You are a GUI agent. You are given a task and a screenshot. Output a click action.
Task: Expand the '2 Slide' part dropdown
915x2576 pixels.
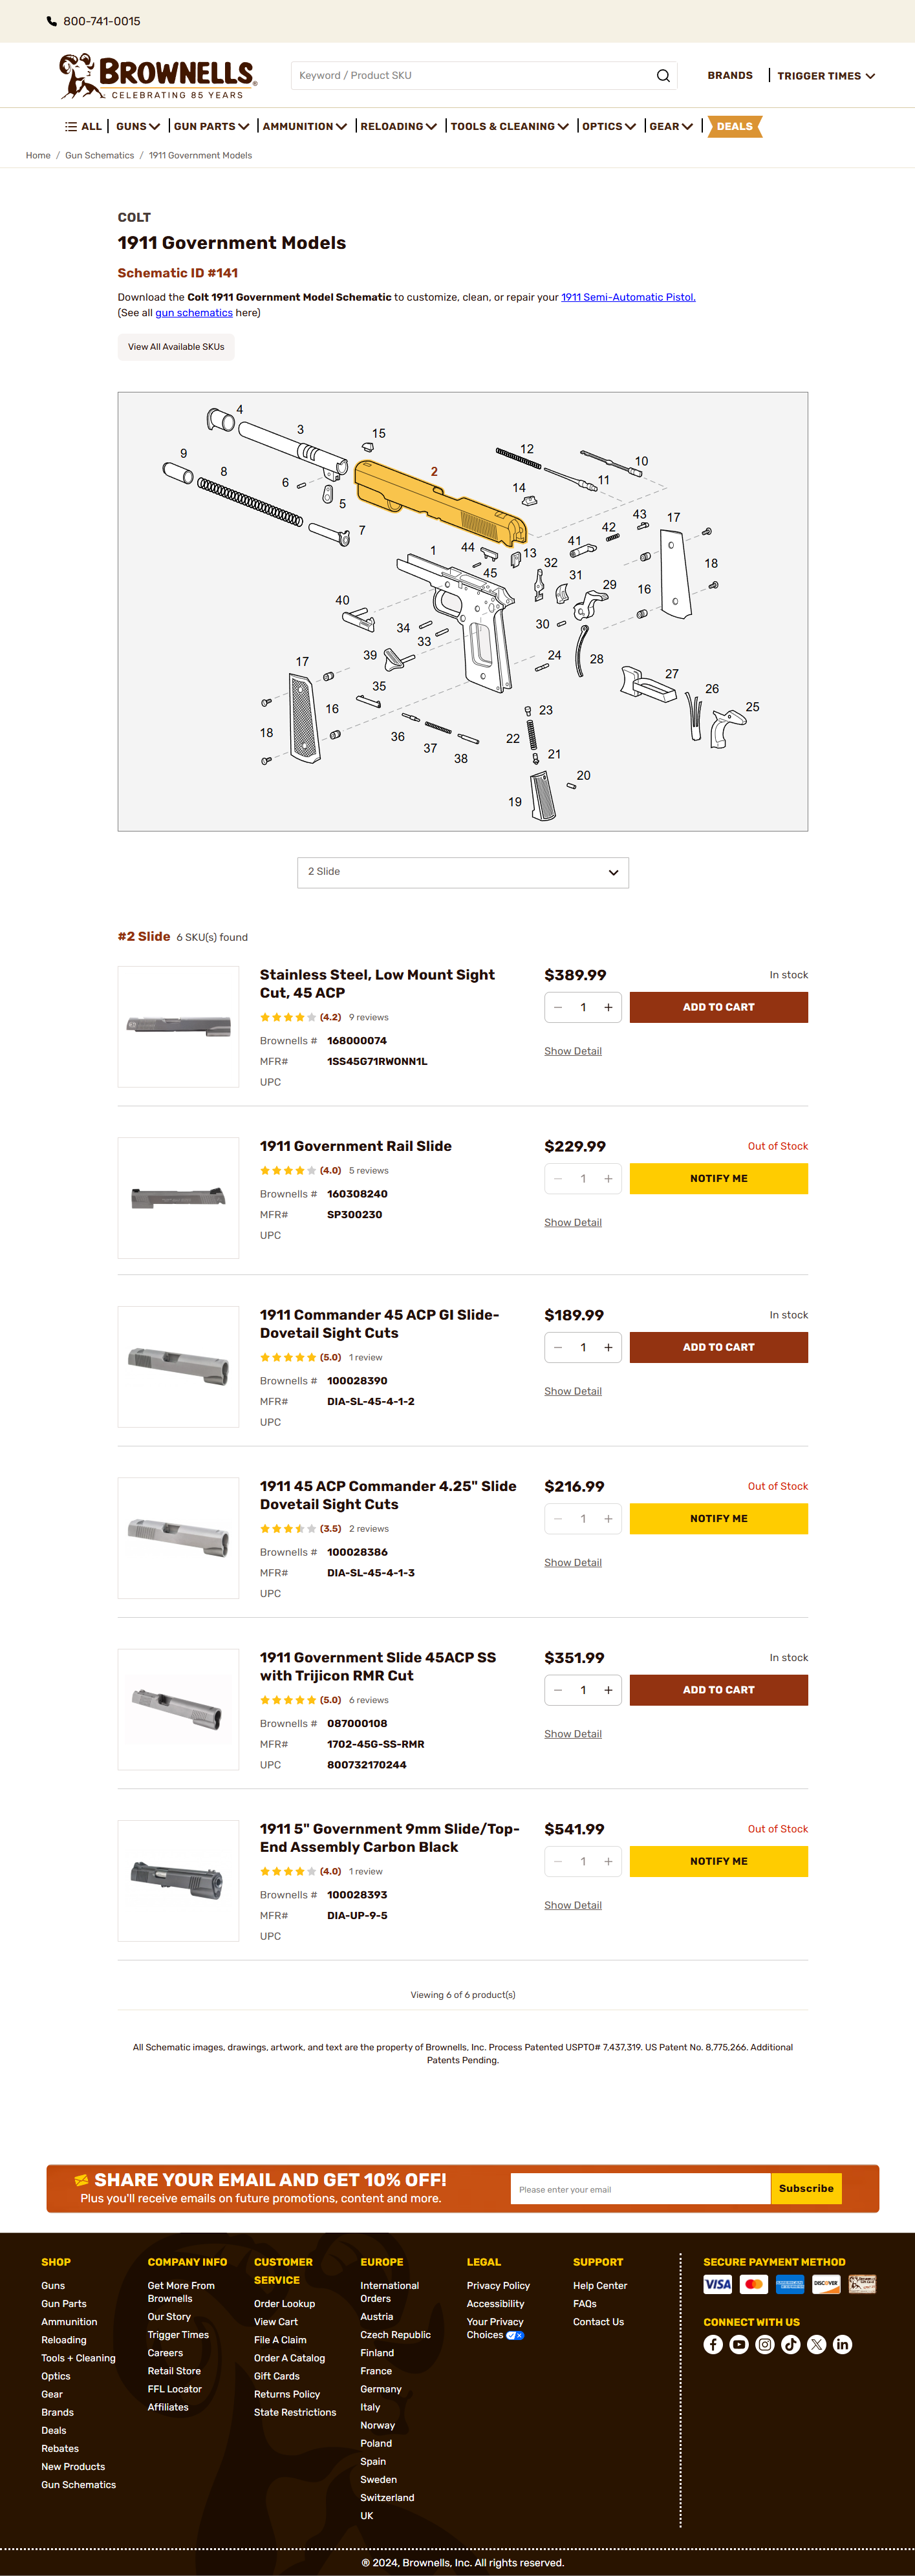(x=462, y=872)
